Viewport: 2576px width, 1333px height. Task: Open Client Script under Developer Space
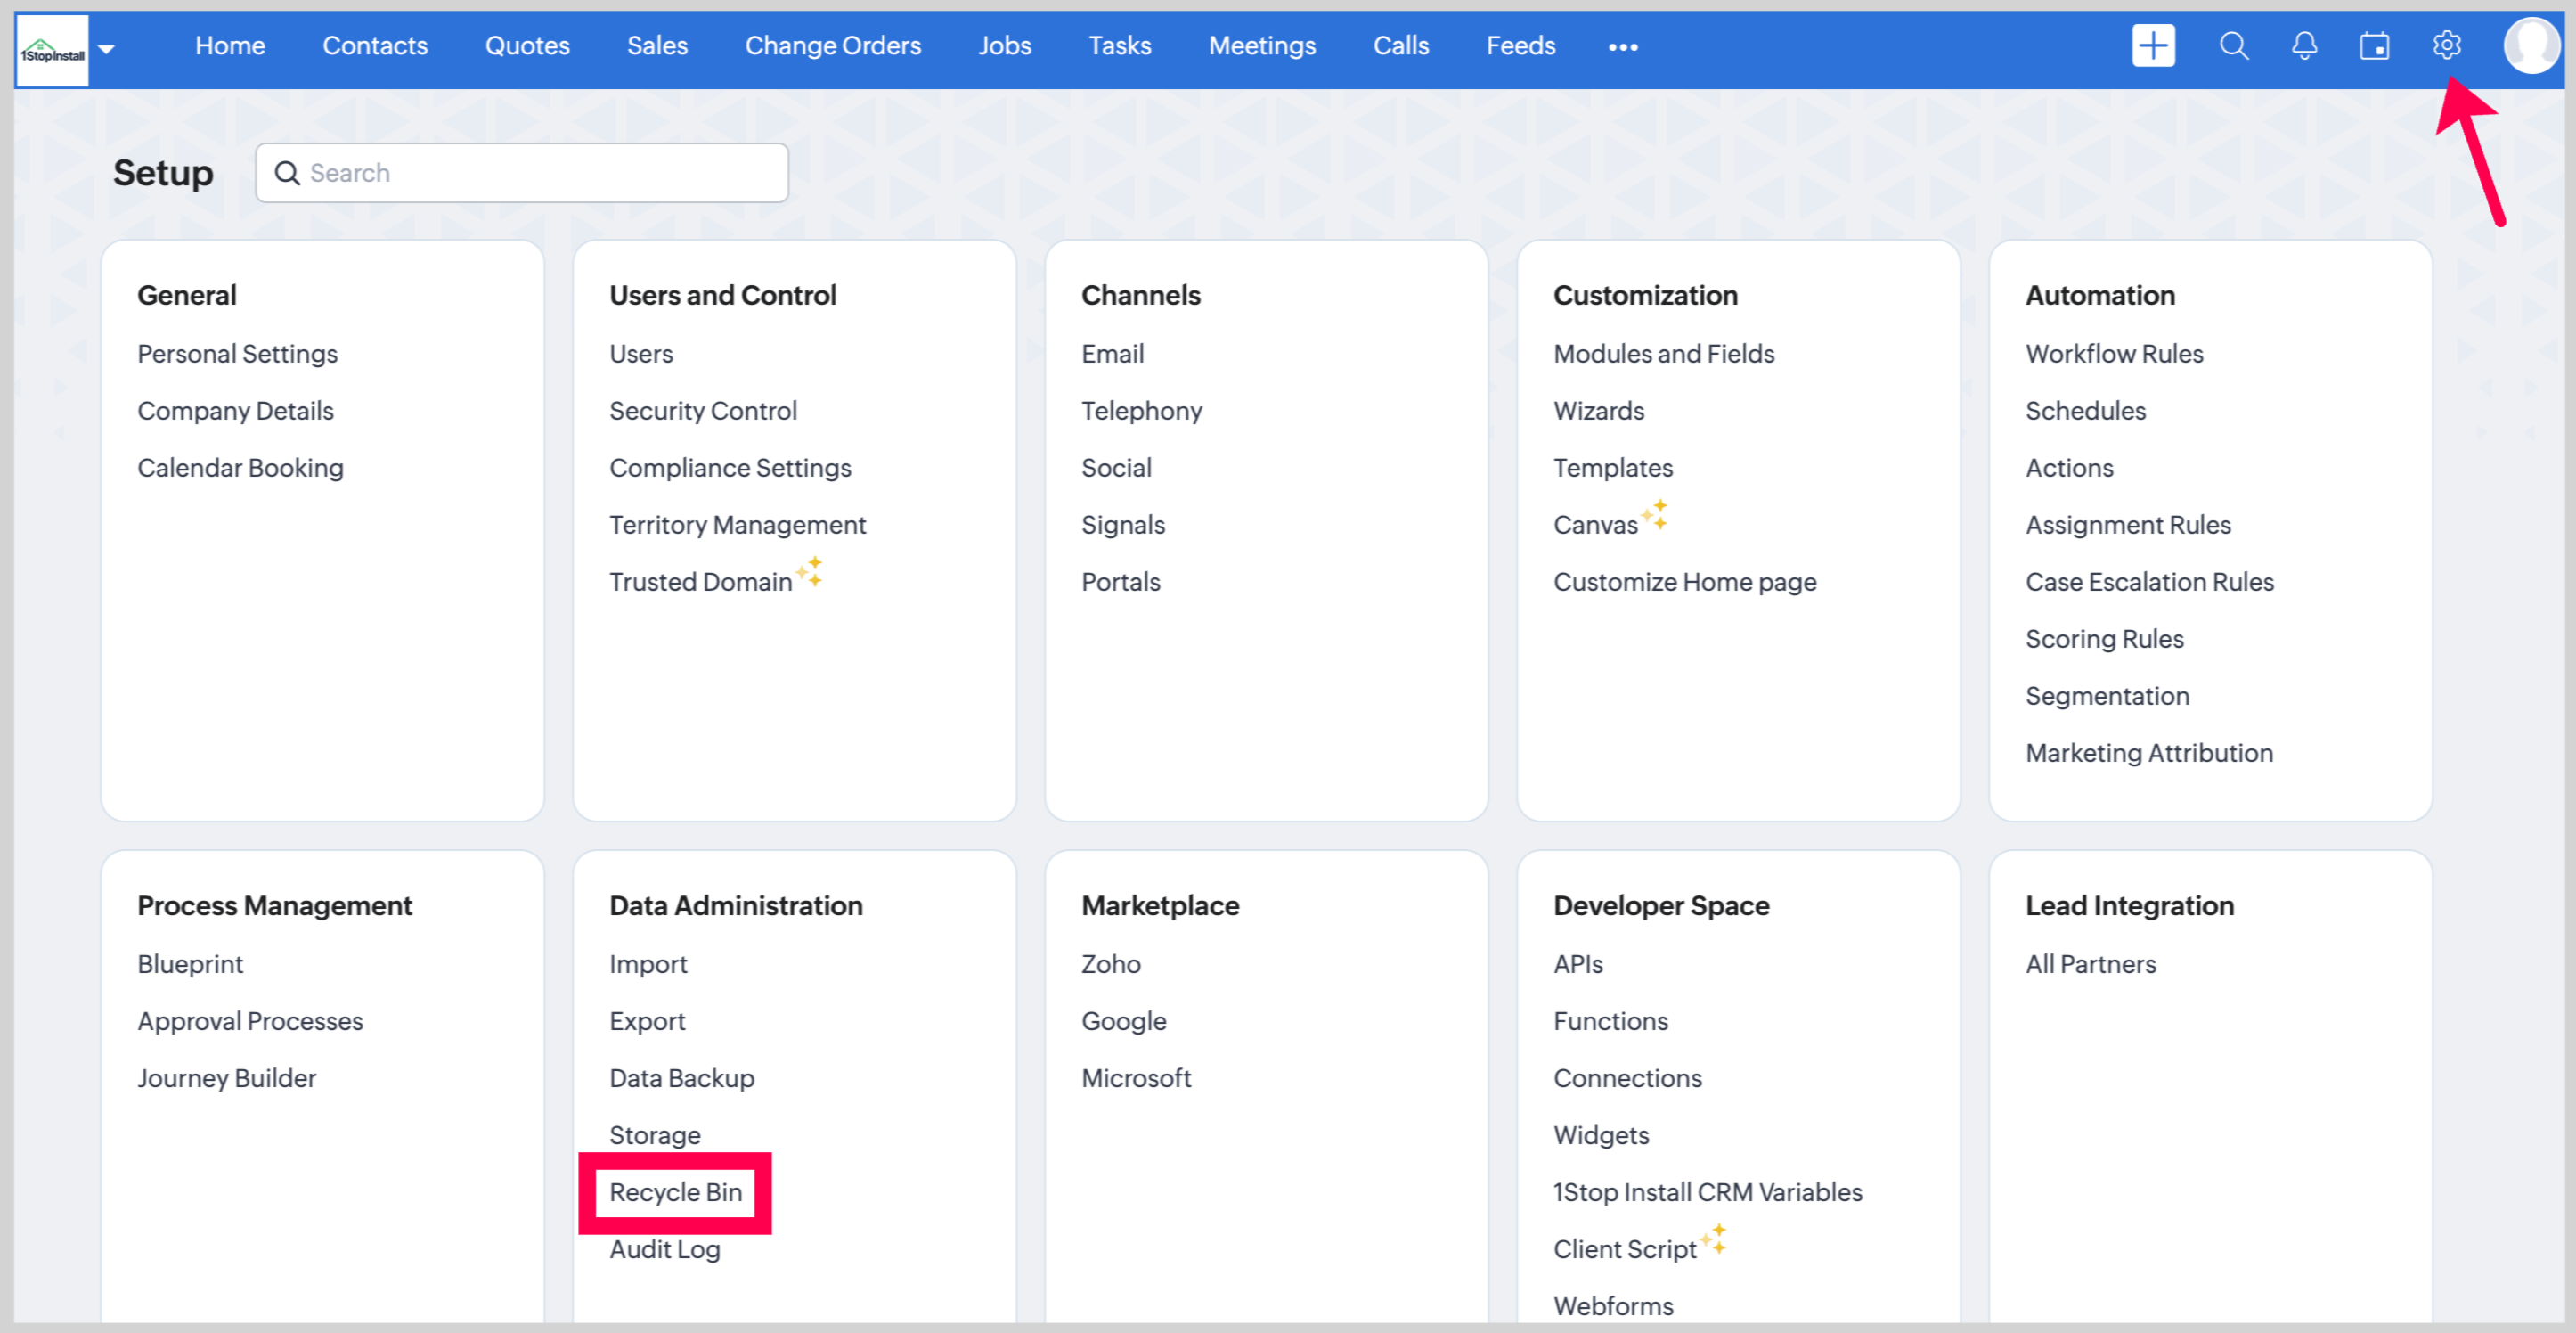pos(1624,1249)
